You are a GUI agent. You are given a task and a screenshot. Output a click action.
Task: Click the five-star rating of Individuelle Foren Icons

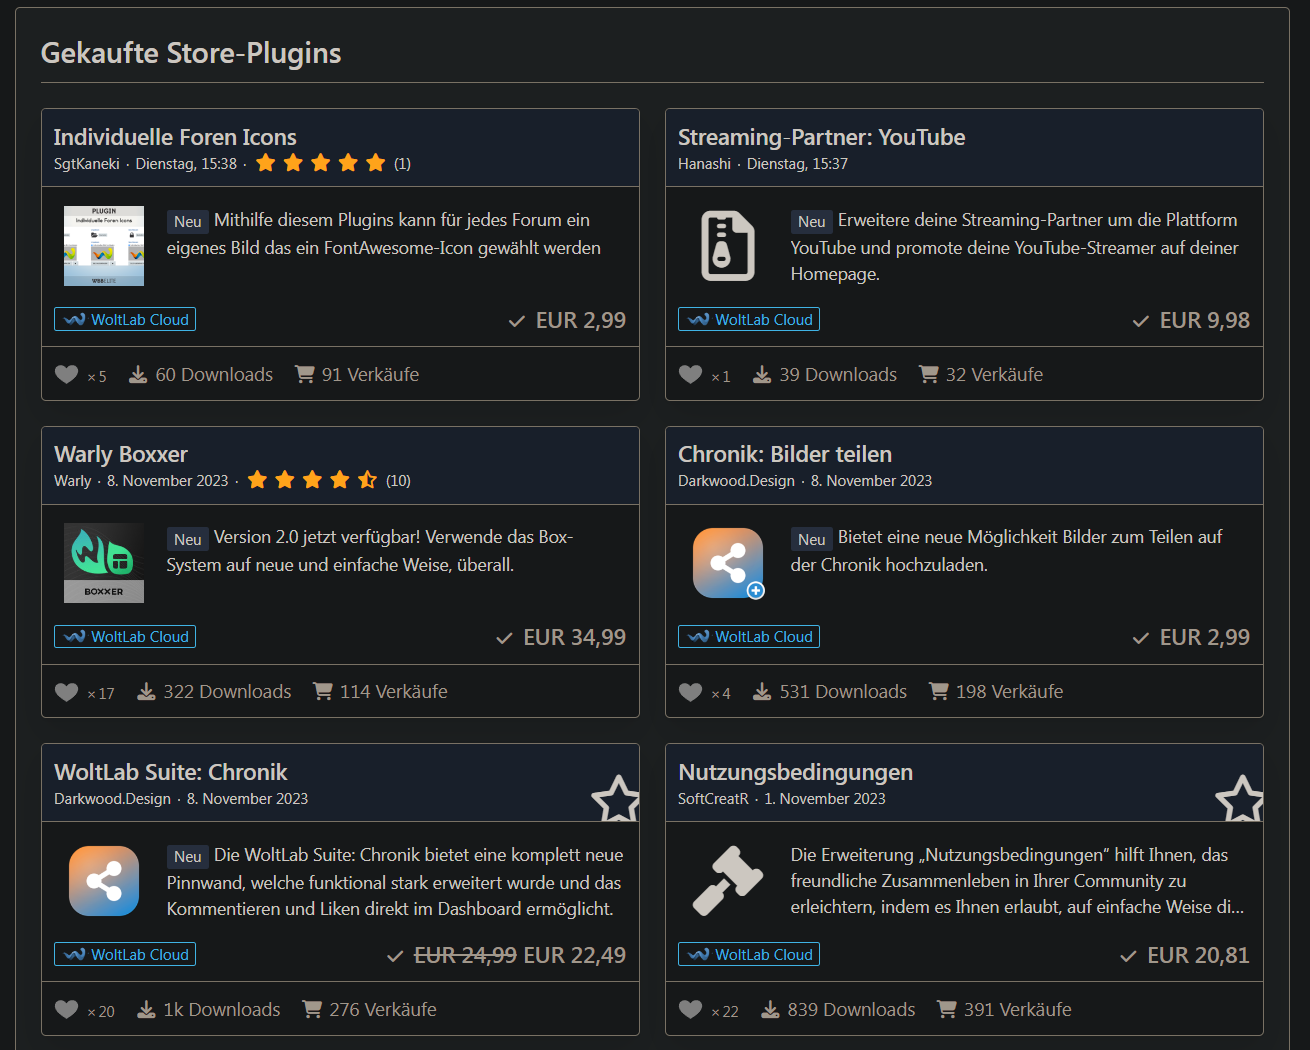(x=320, y=163)
